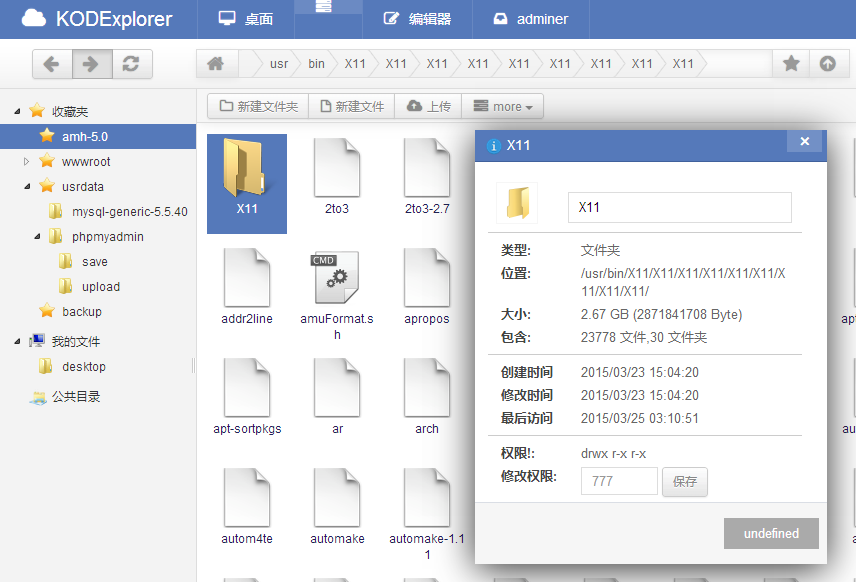Click the back navigation arrow
The height and width of the screenshot is (582, 856).
[x=52, y=64]
